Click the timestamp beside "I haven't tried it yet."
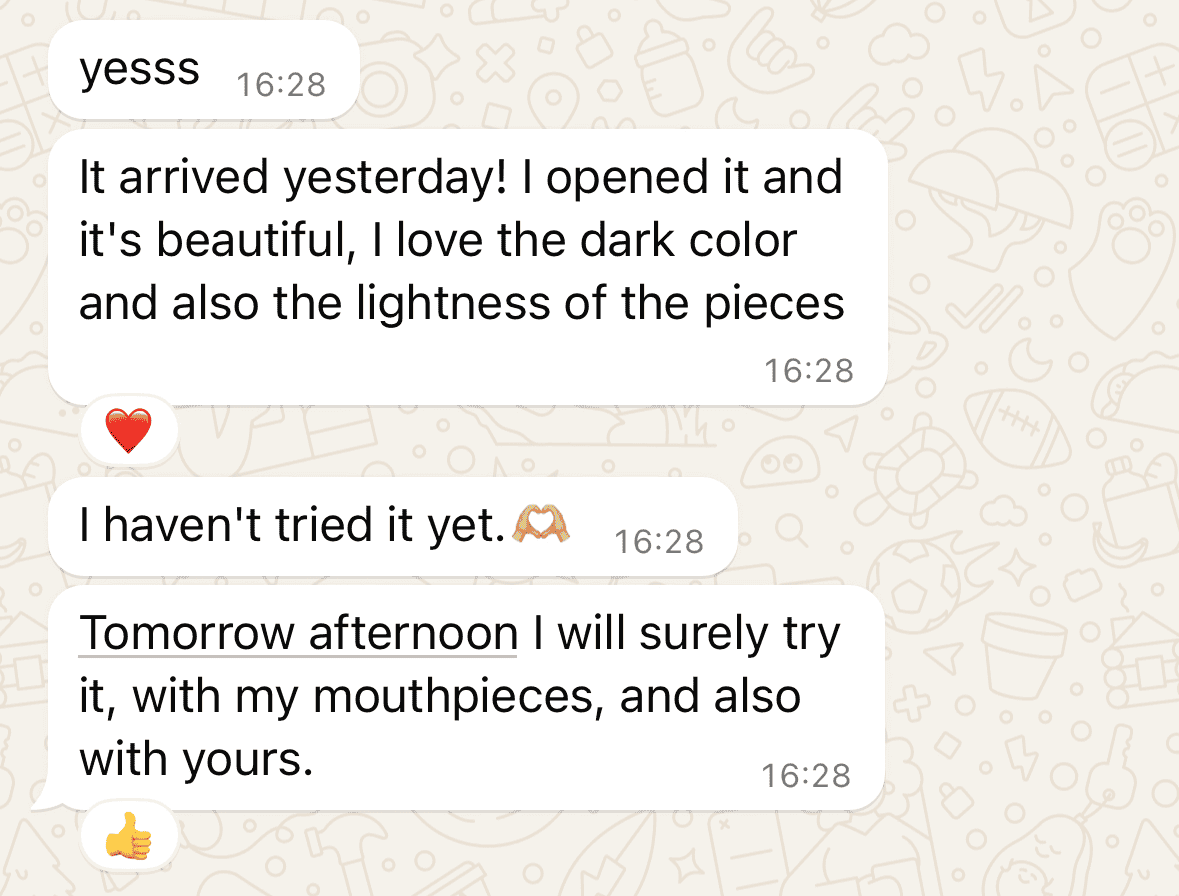 [x=658, y=542]
